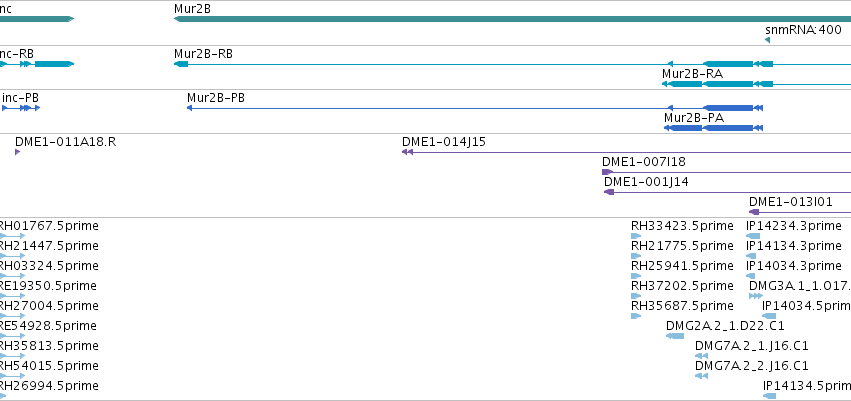Viewport: 851px width, 401px height.
Task: Select the snmRNA:400 feature label
Action: [803, 30]
